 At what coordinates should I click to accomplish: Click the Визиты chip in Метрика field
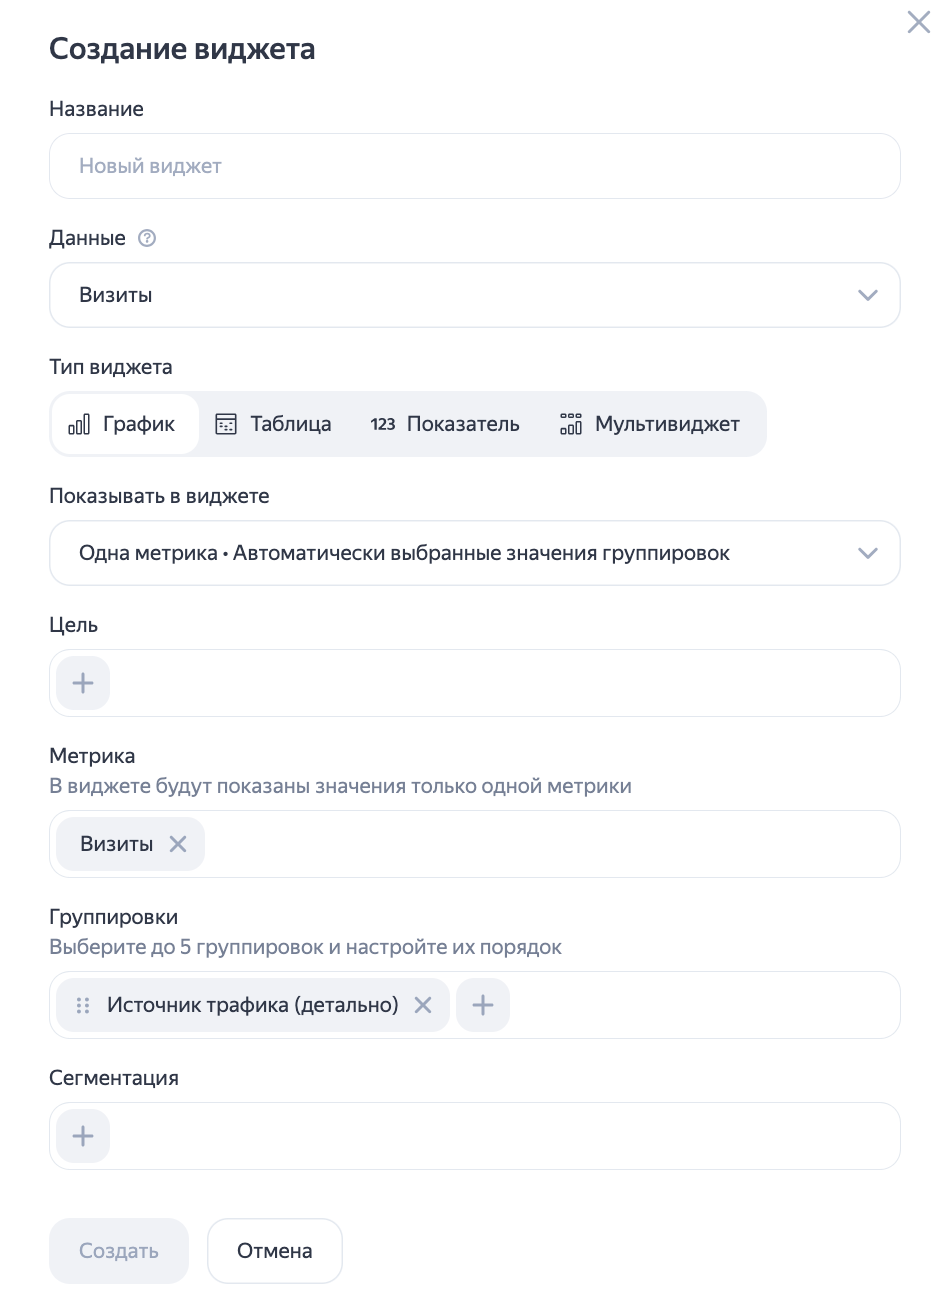[116, 844]
